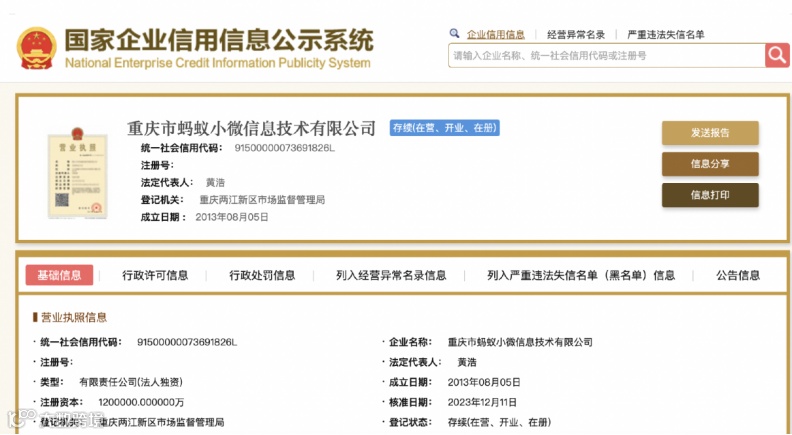Open the 列入严重违法失信名单（黑名单）信息 tab
This screenshot has height=435, width=792.
click(x=581, y=275)
